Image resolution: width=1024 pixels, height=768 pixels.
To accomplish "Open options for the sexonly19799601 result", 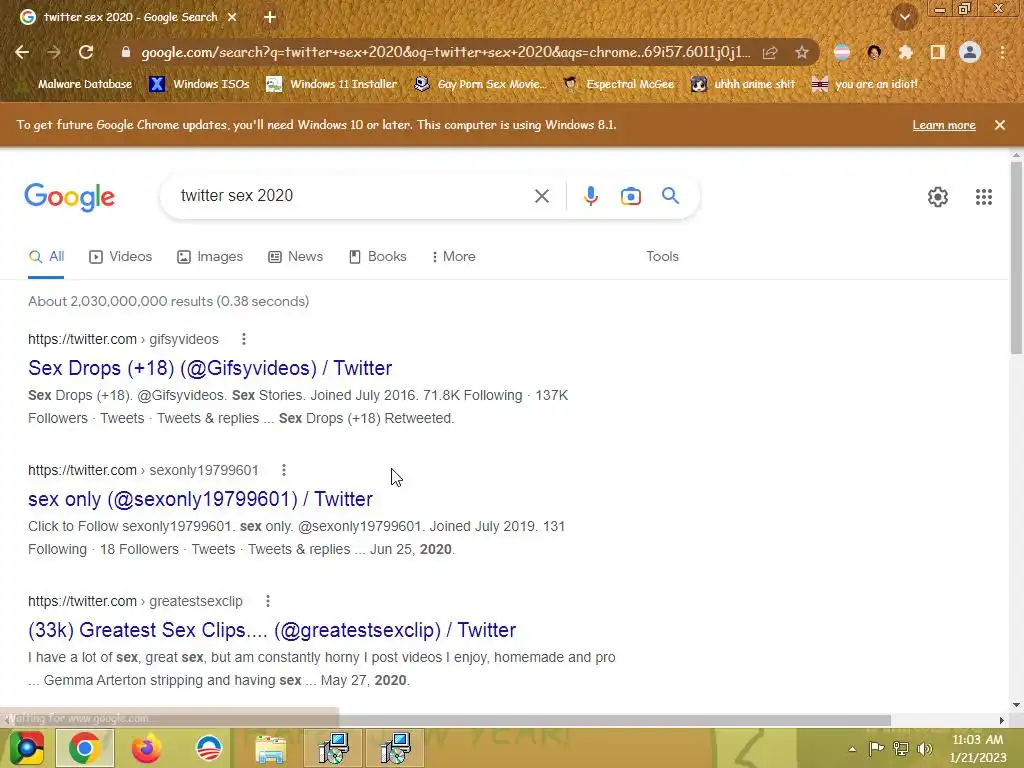I will point(283,470).
